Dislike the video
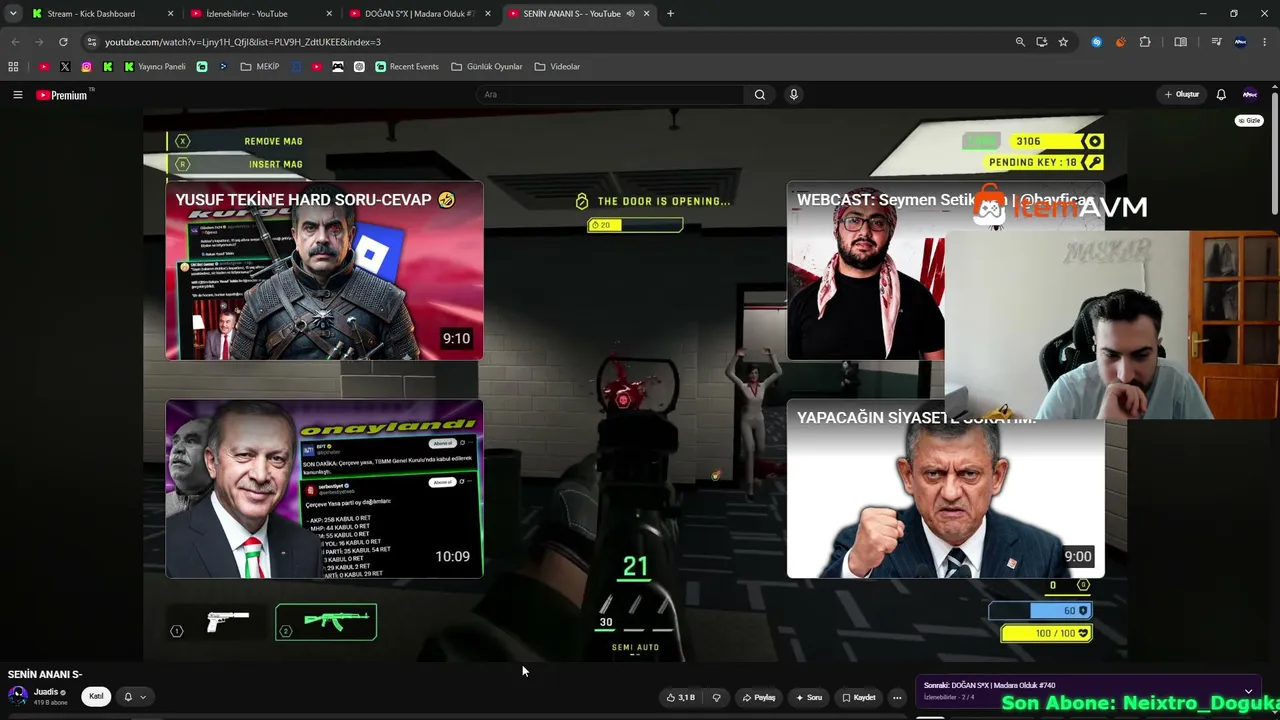 coord(716,697)
